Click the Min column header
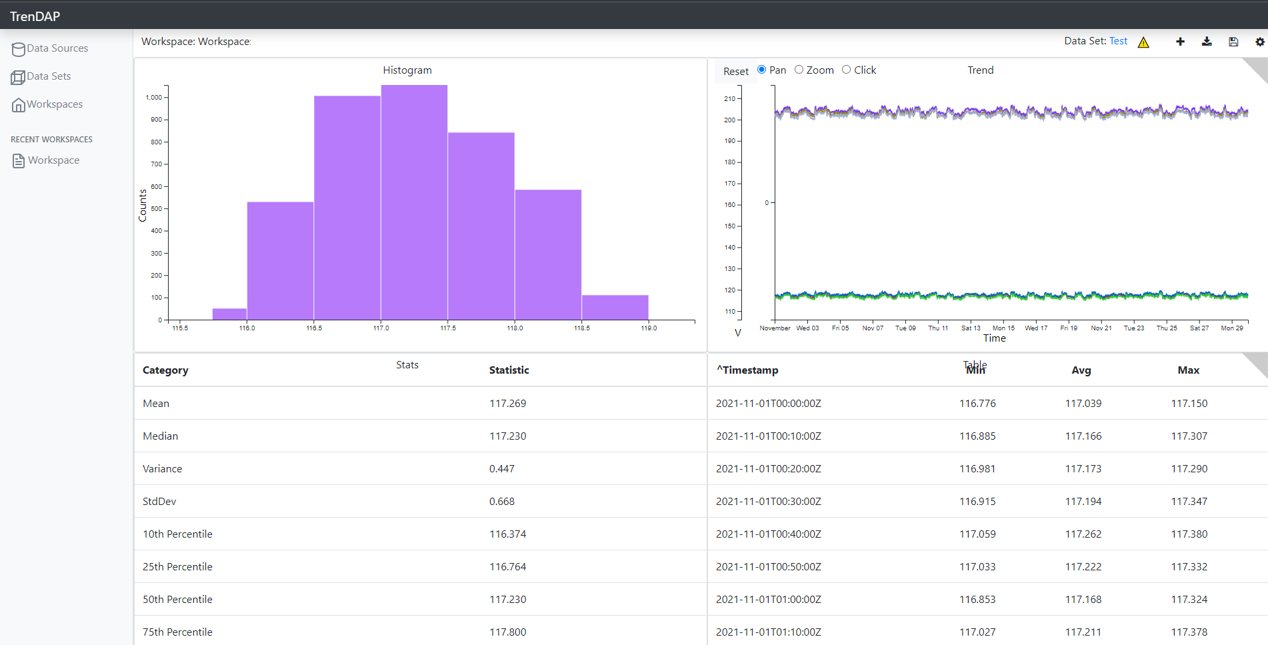Screen dimensions: 1268x645 point(976,370)
